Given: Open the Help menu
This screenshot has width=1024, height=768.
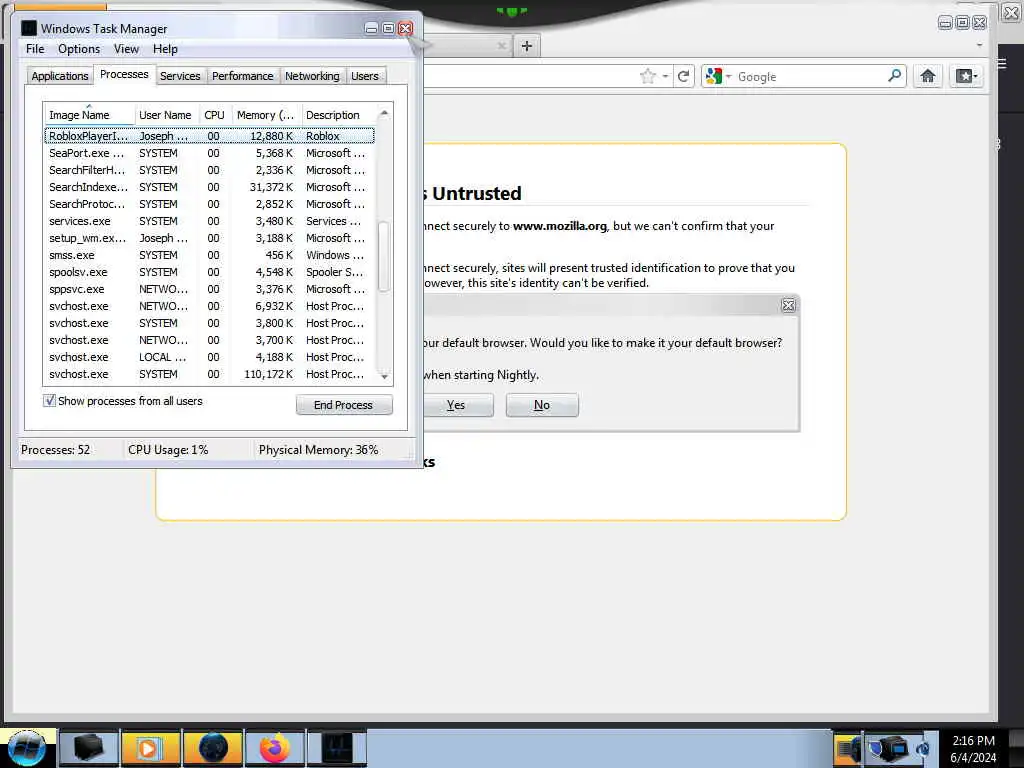Looking at the screenshot, I should (165, 49).
